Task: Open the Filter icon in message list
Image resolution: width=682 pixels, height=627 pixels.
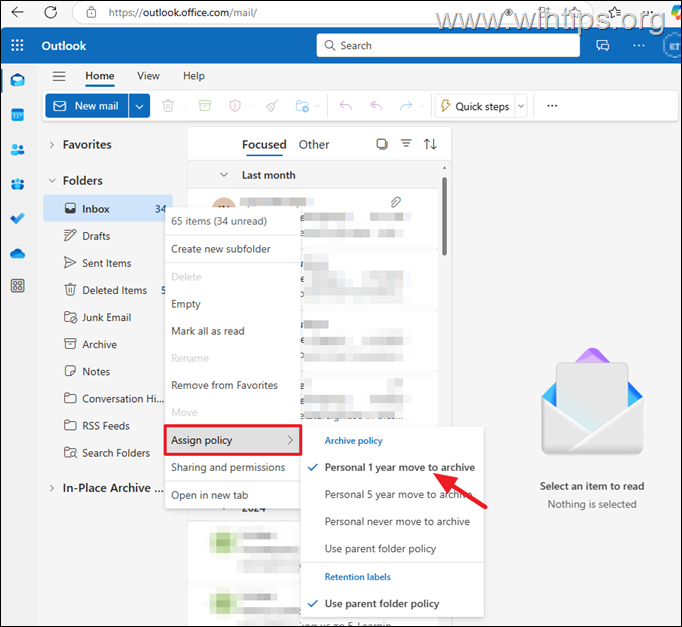Action: pos(406,143)
